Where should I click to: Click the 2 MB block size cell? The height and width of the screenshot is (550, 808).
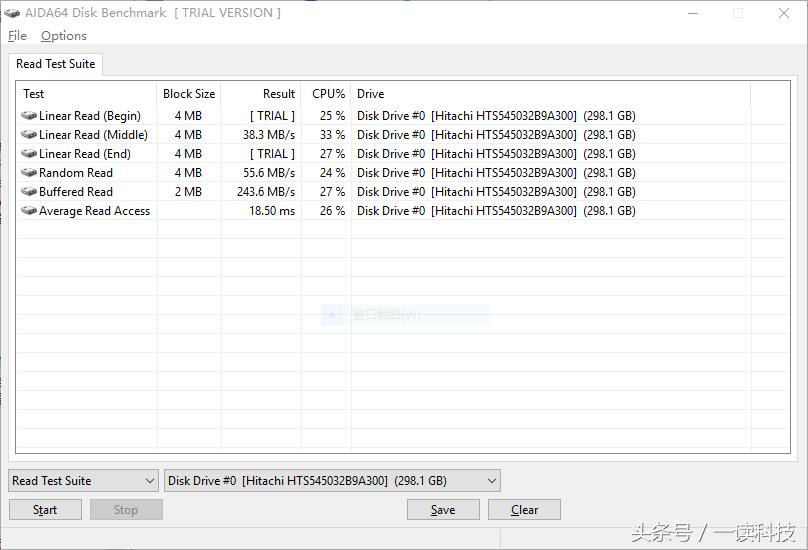pyautogui.click(x=188, y=192)
